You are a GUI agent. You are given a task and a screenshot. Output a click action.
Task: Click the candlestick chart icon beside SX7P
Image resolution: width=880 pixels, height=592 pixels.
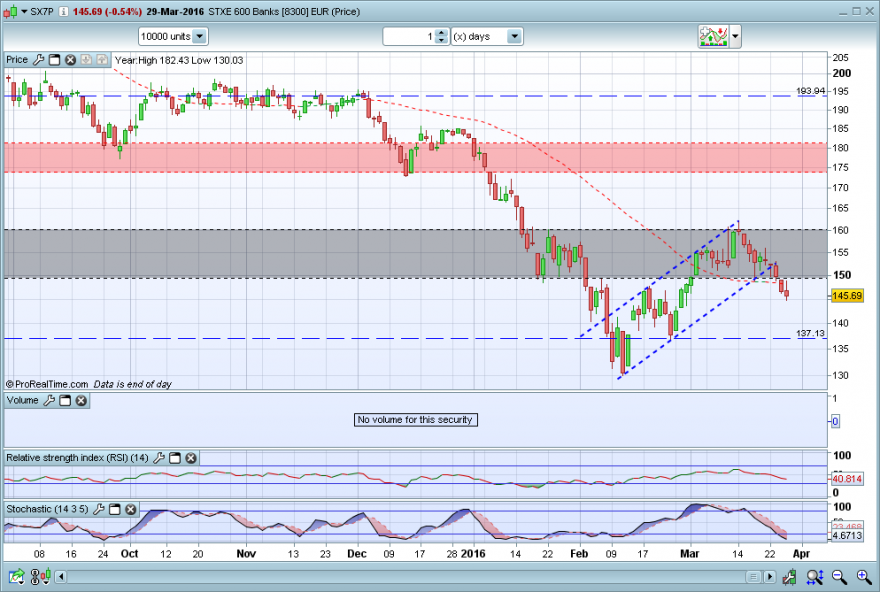pyautogui.click(x=10, y=11)
